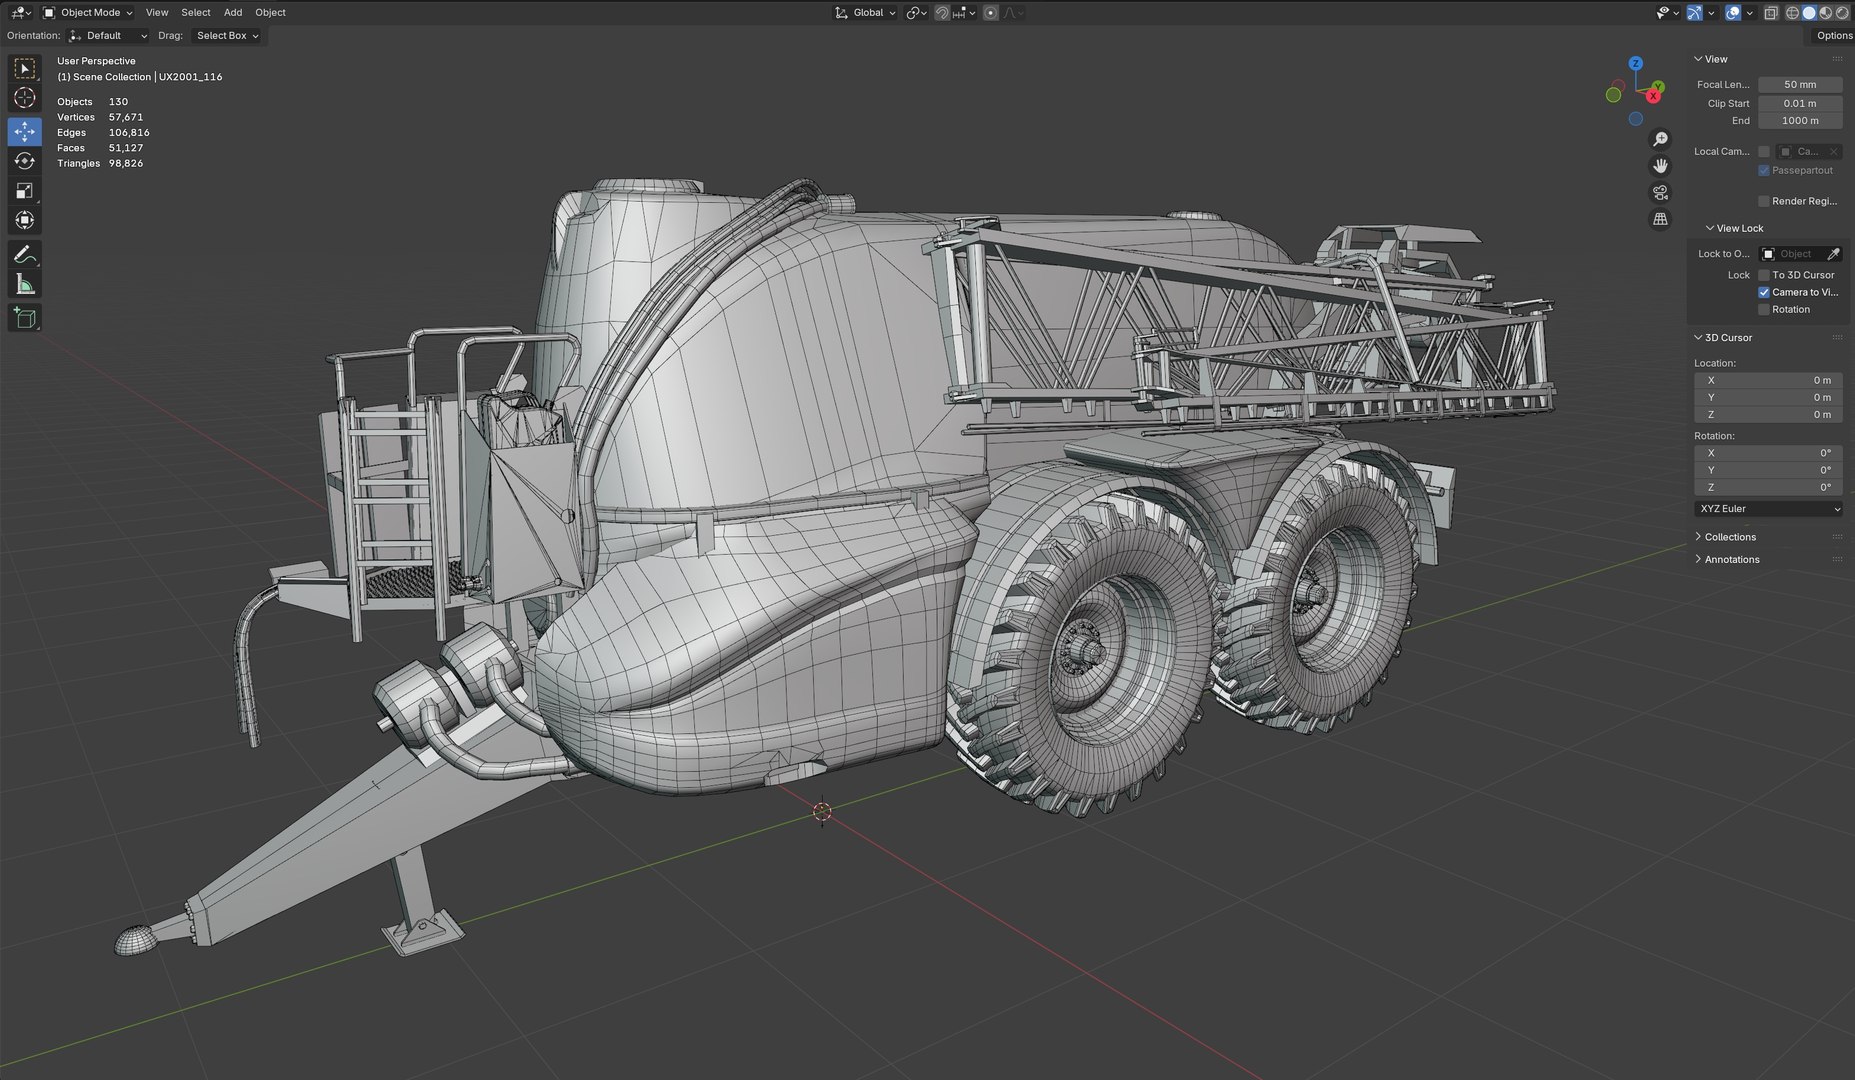Click the 3D Cursor tool
This screenshot has width=1855, height=1080.
click(x=25, y=98)
